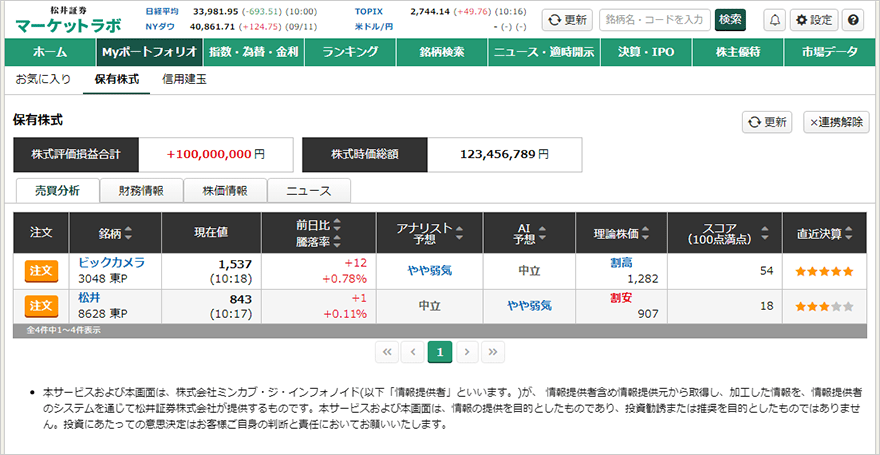Viewport: 880px width, 455px height.
Task: Click the NYダウ index label
Action: pos(160,26)
